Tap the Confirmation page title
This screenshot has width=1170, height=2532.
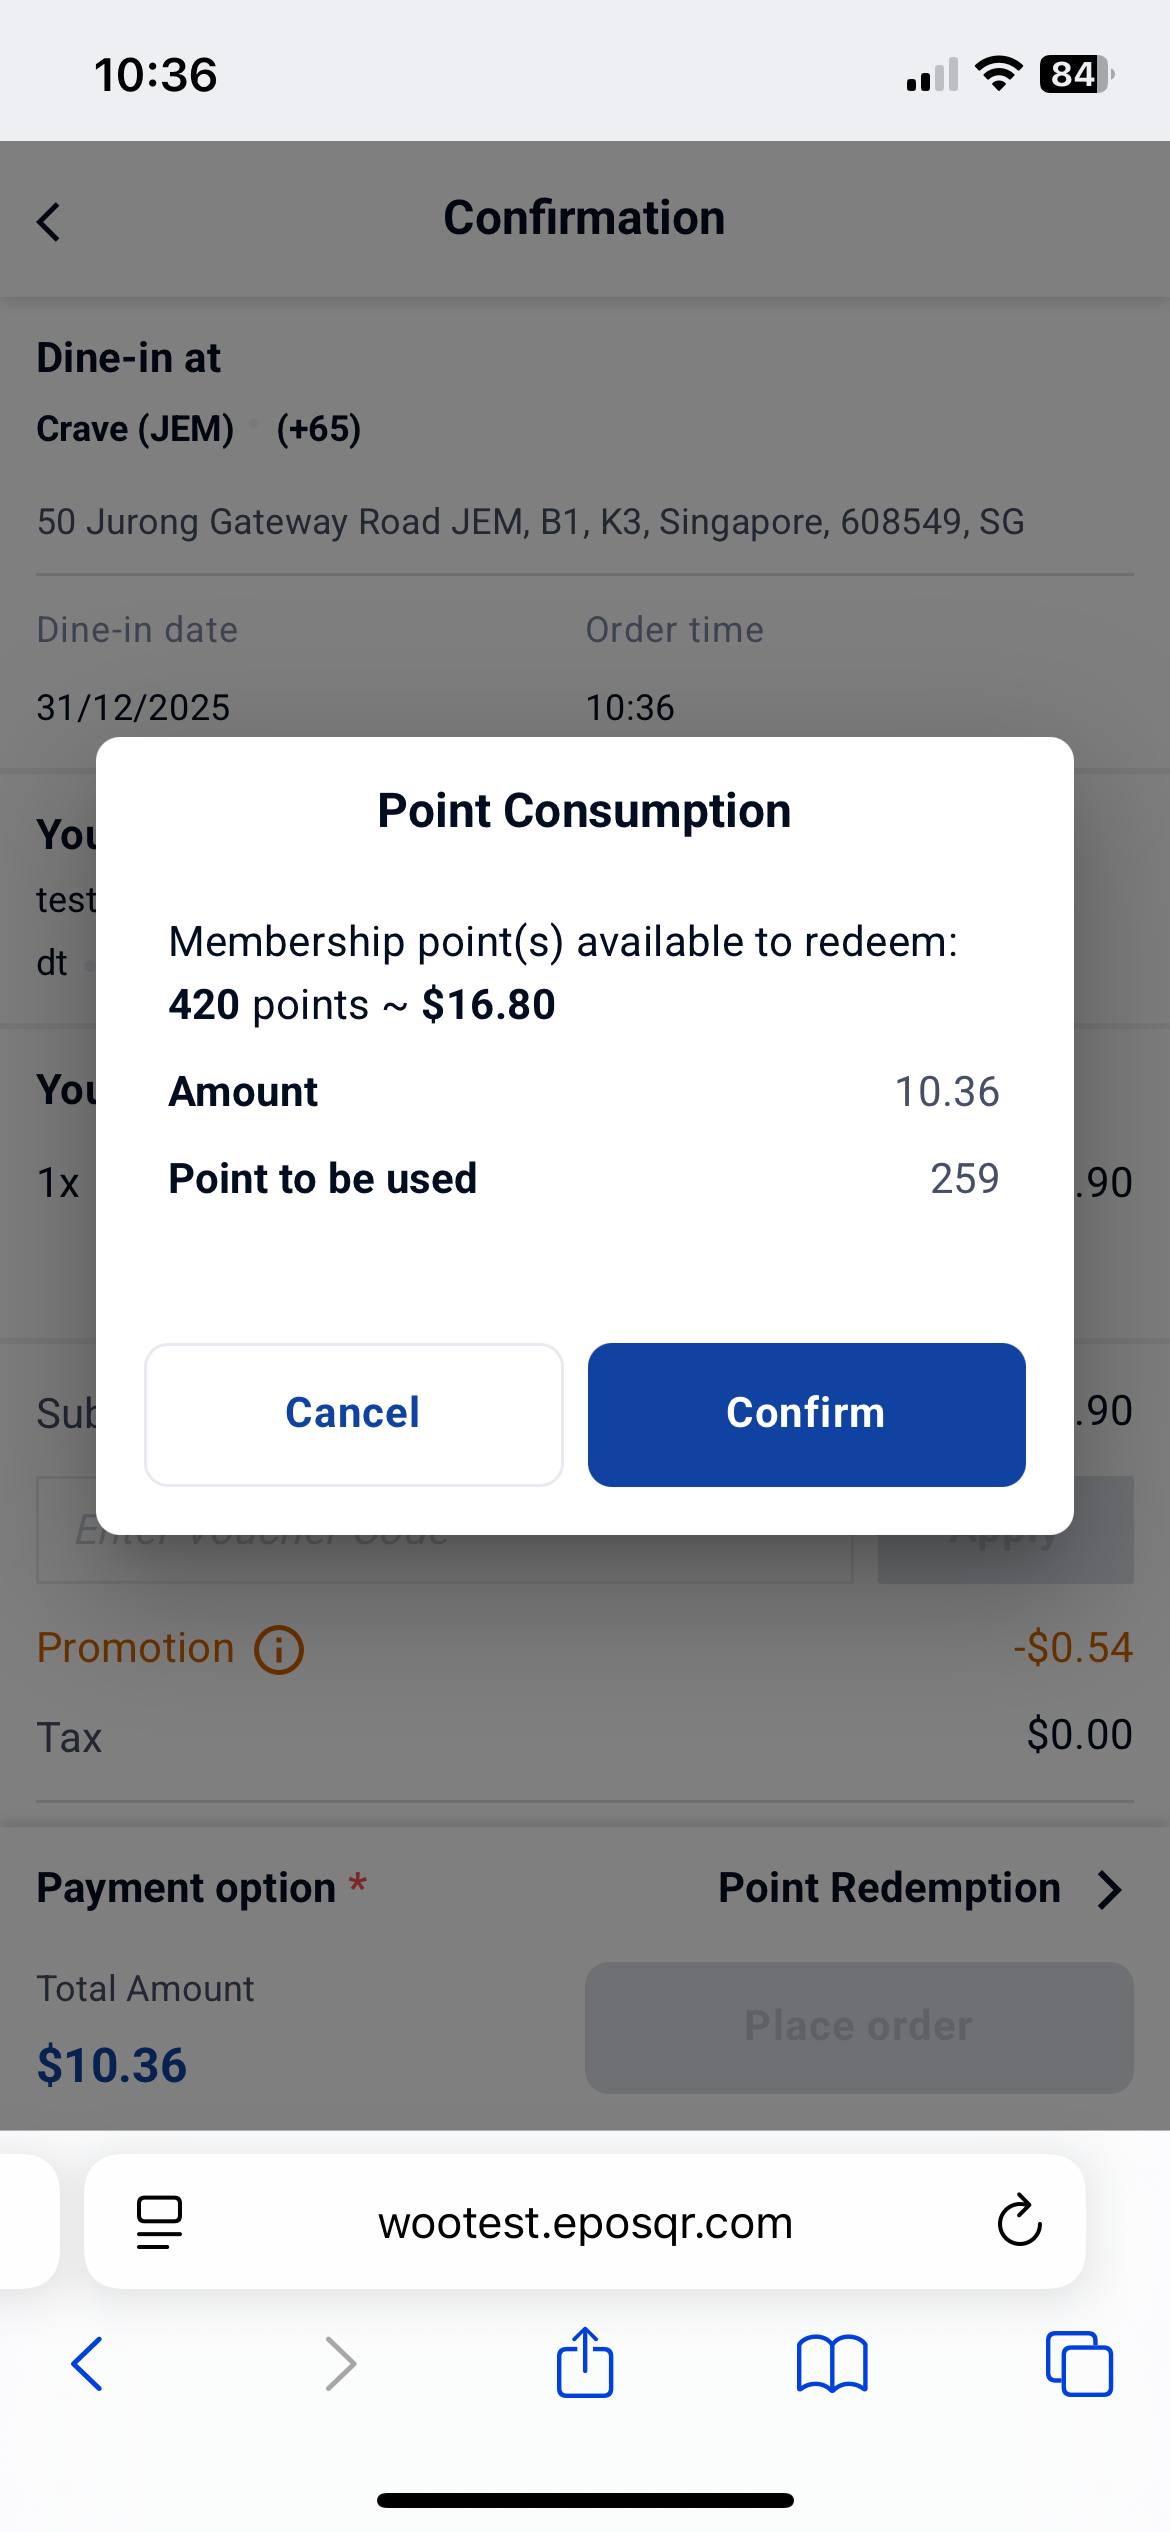tap(584, 218)
